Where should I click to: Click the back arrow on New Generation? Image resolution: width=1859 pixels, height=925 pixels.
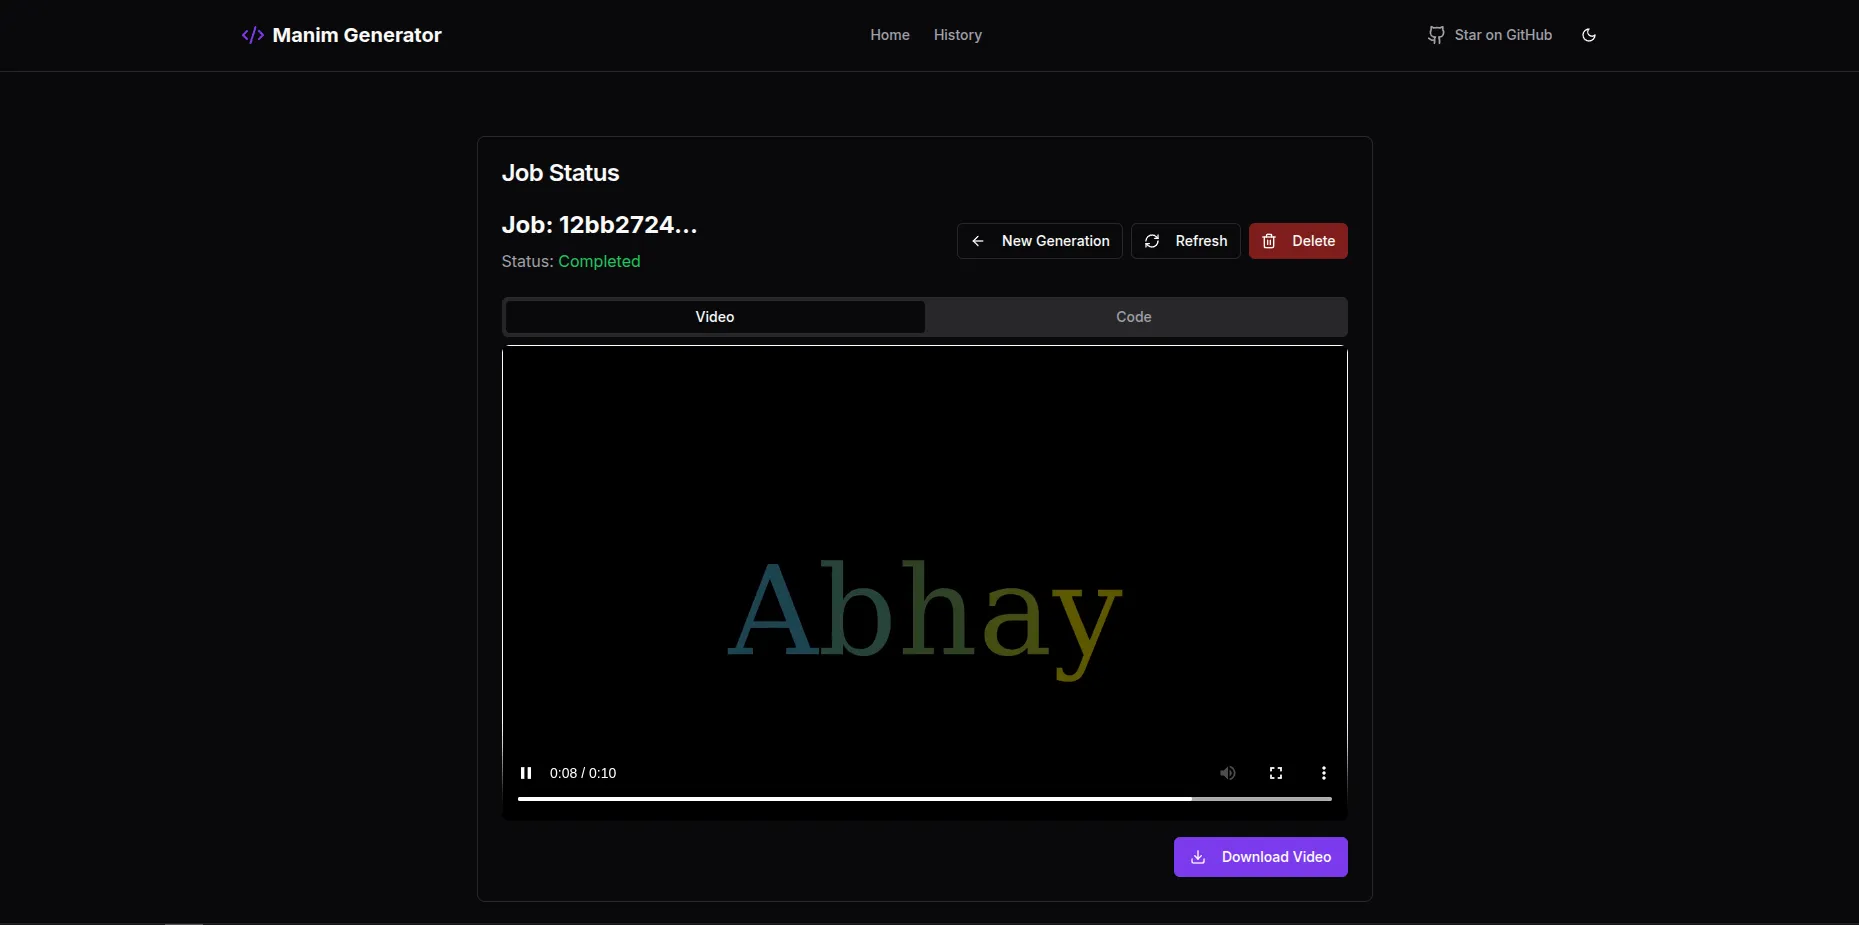click(x=978, y=241)
